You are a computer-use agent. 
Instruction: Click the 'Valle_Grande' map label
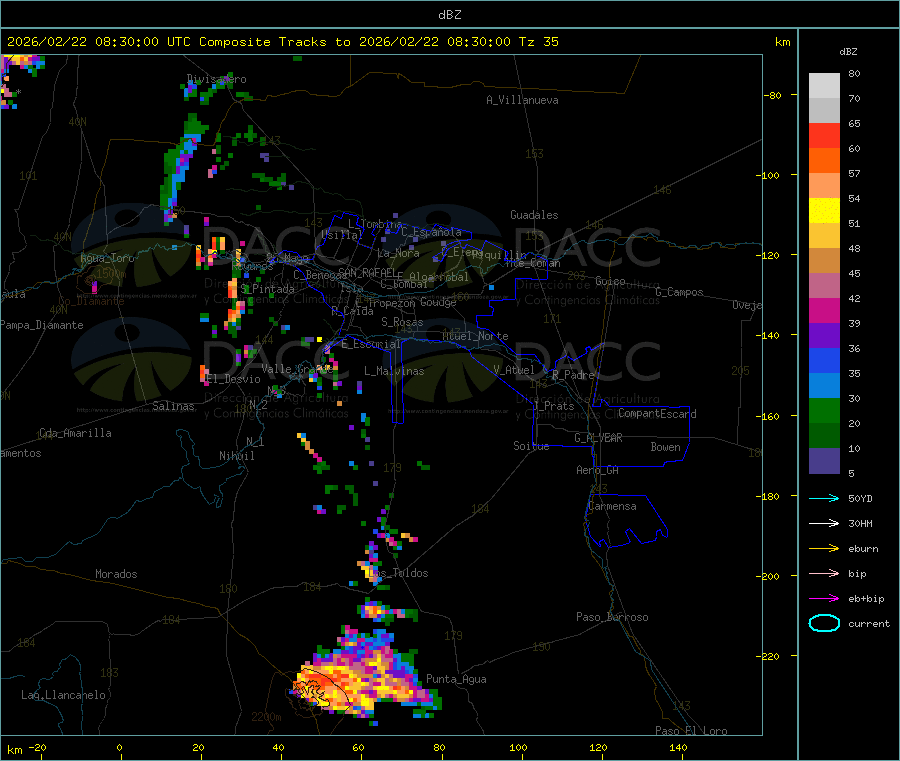click(297, 368)
